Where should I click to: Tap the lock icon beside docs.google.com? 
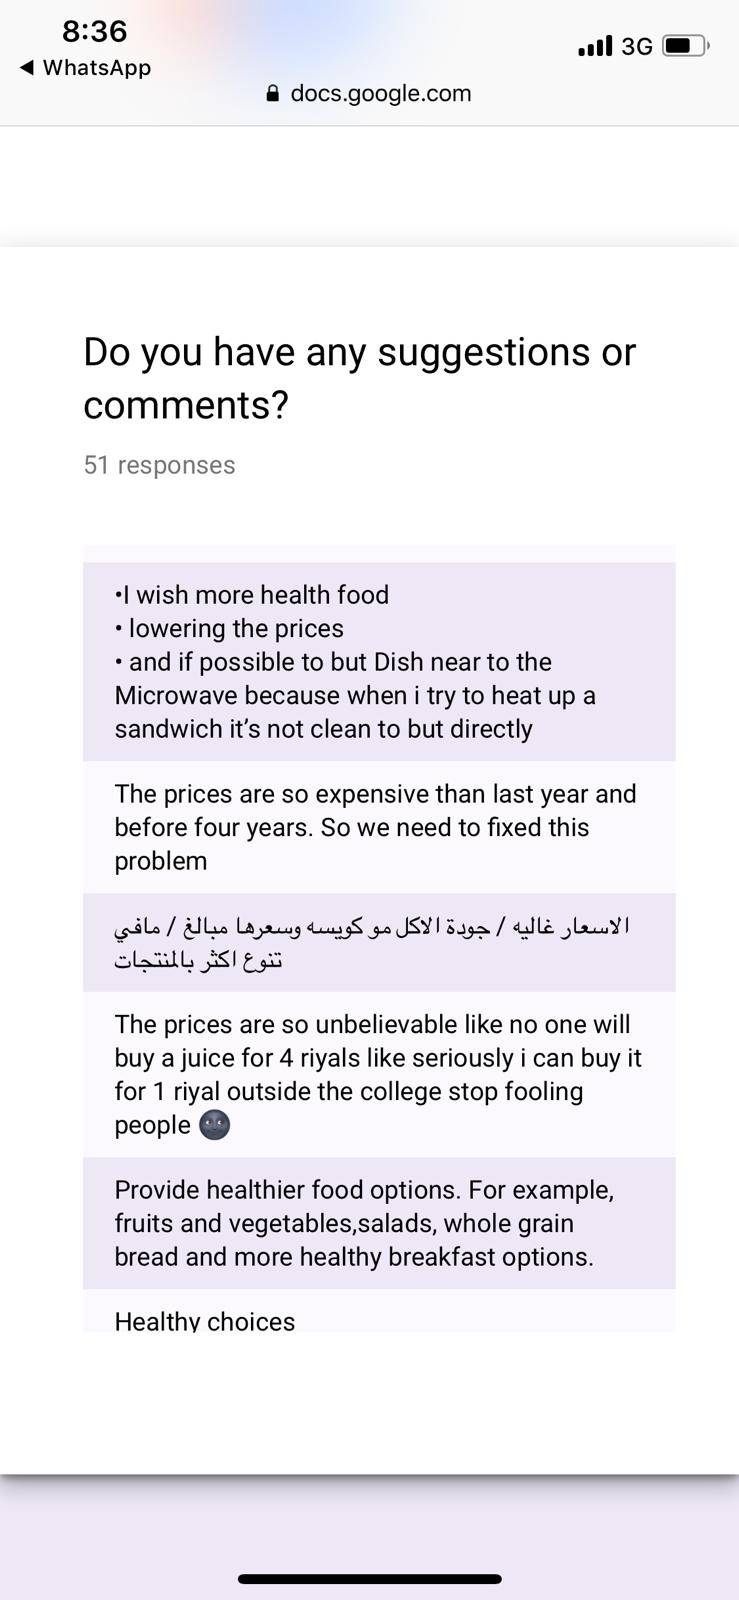[x=273, y=94]
